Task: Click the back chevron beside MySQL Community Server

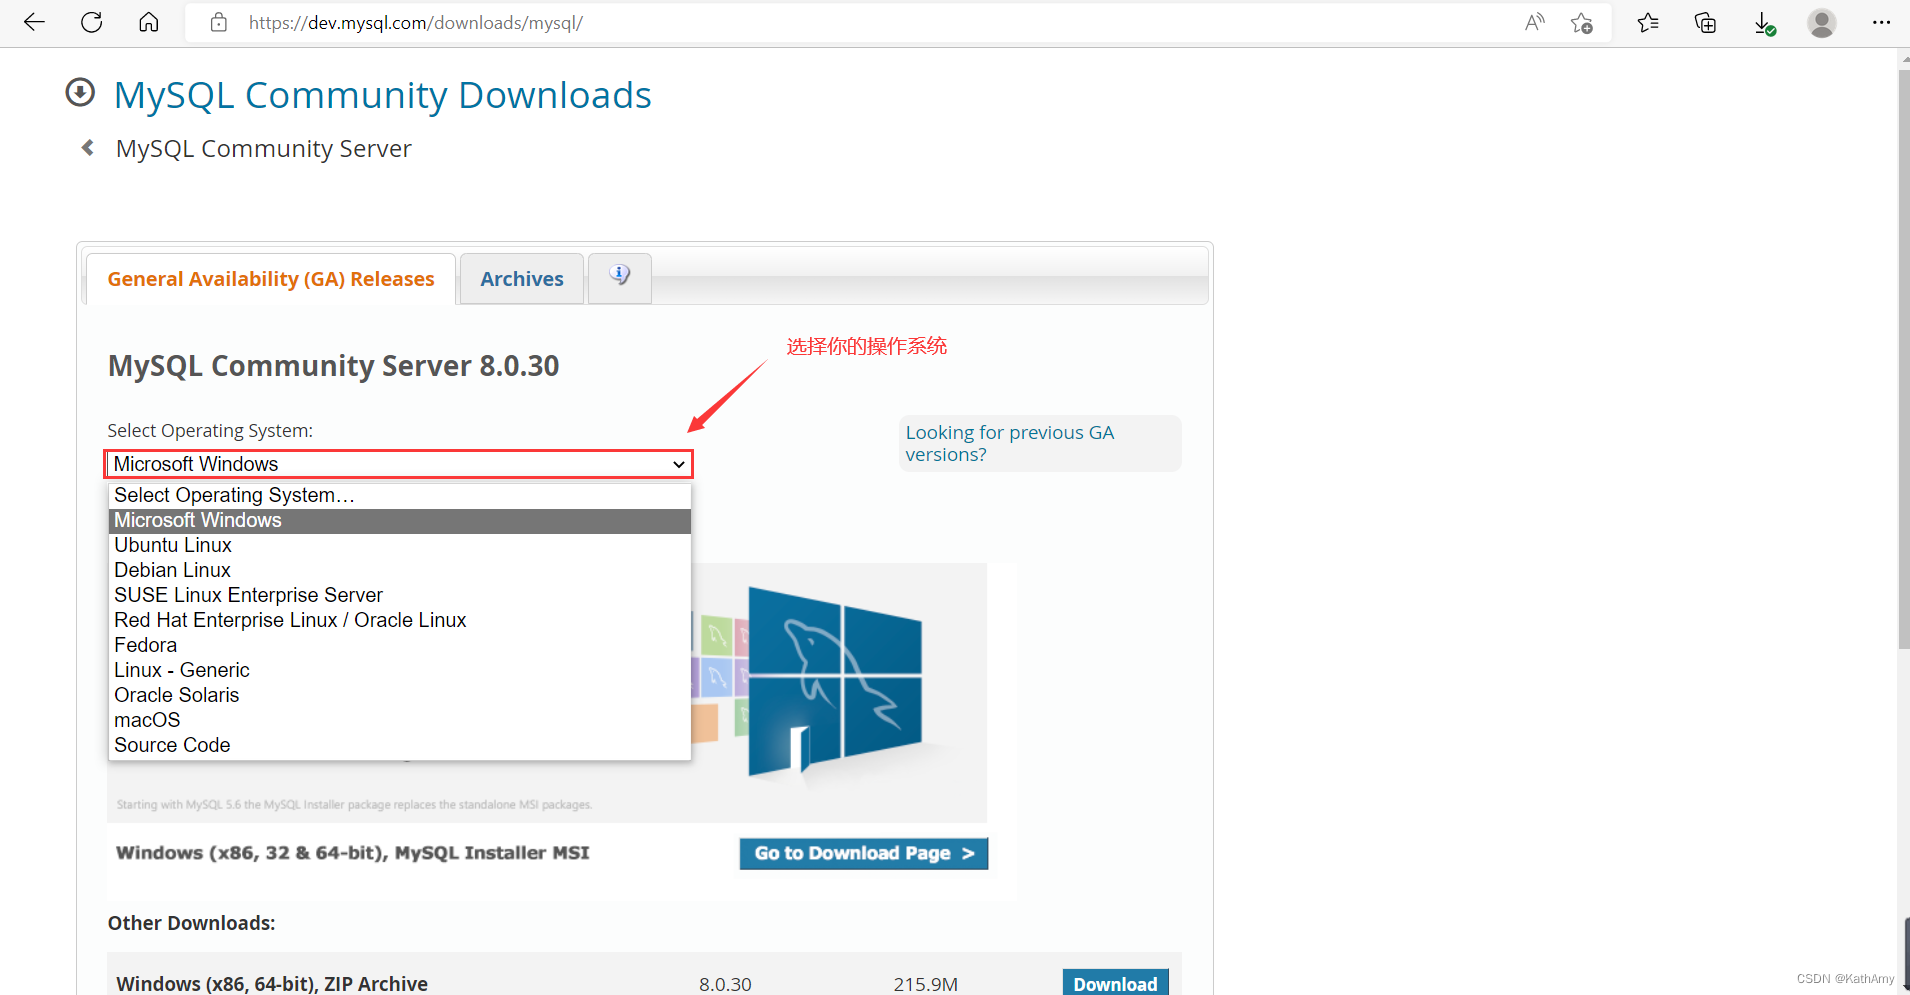Action: click(88, 148)
